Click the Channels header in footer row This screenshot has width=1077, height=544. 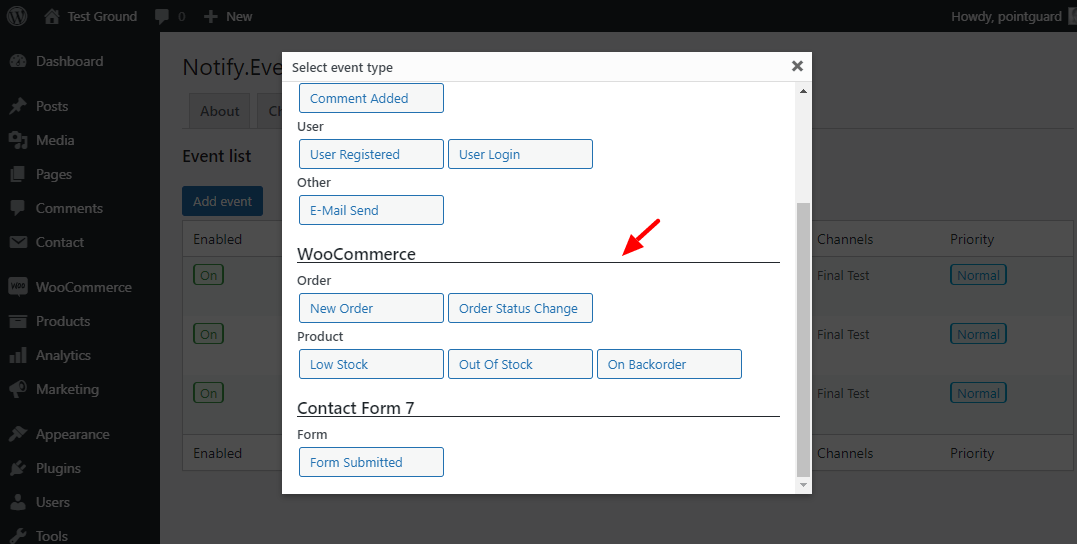[x=845, y=453]
